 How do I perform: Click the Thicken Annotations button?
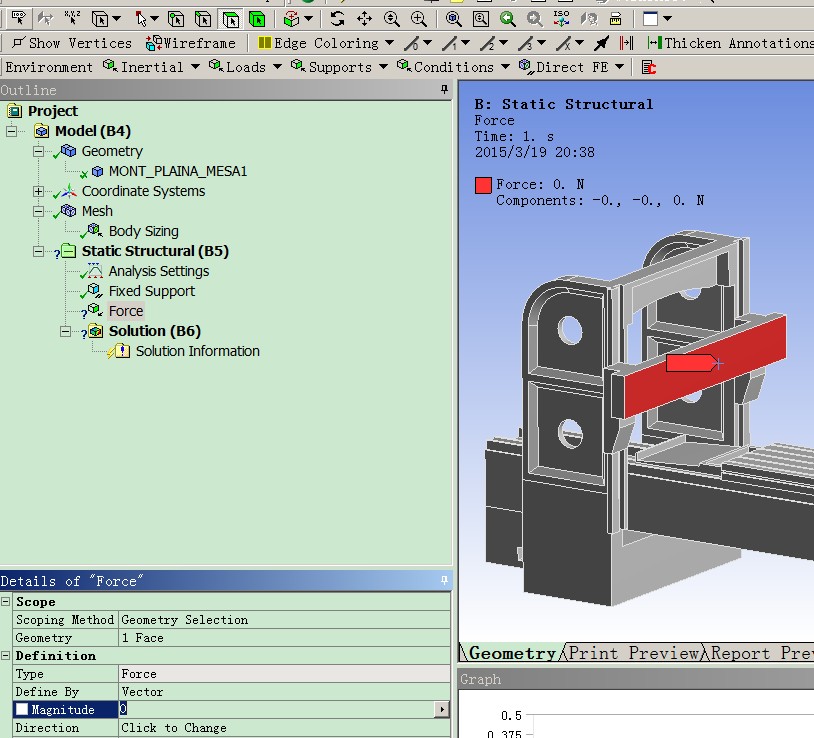[730, 43]
